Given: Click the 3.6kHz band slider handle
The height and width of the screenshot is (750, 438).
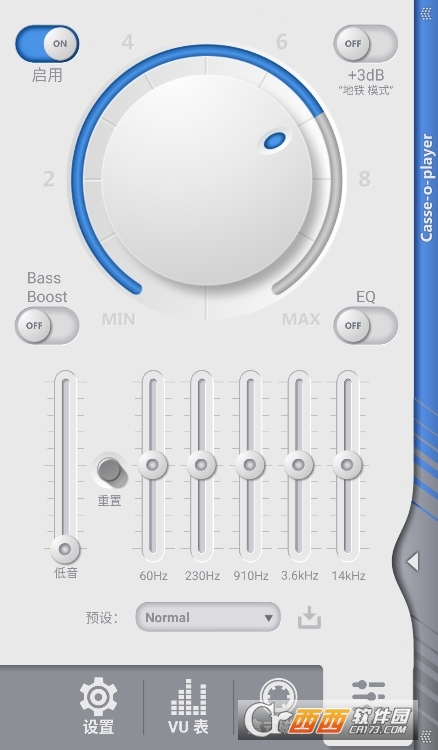Looking at the screenshot, I should [299, 464].
